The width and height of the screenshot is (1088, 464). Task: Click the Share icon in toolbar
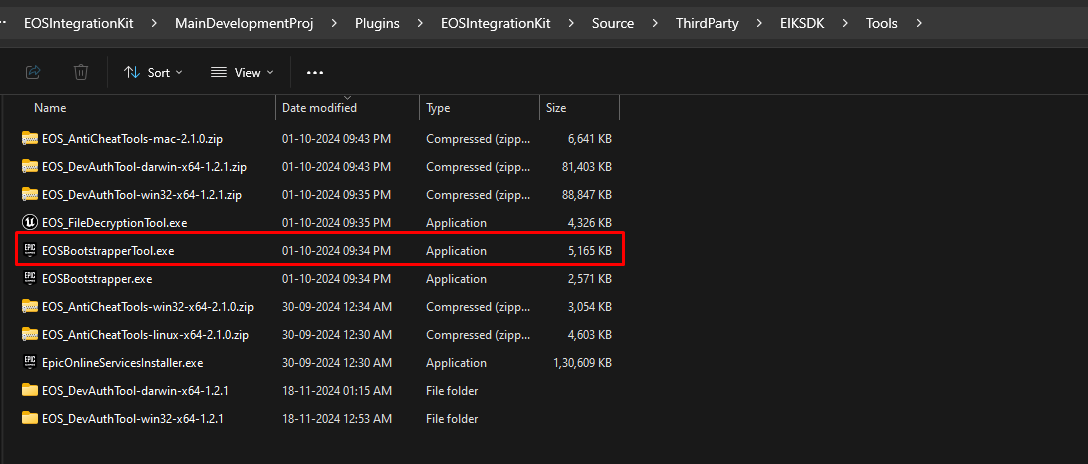coord(32,72)
